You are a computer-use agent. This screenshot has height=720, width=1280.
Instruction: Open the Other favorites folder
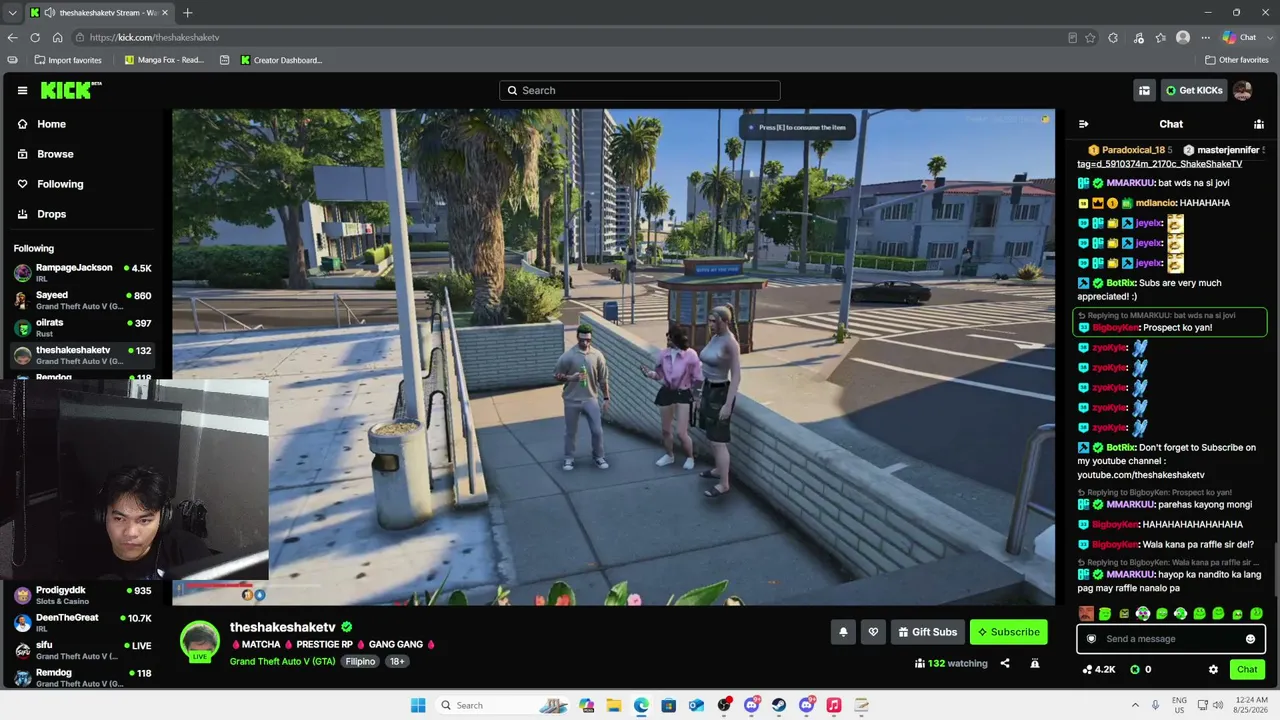(1237, 60)
